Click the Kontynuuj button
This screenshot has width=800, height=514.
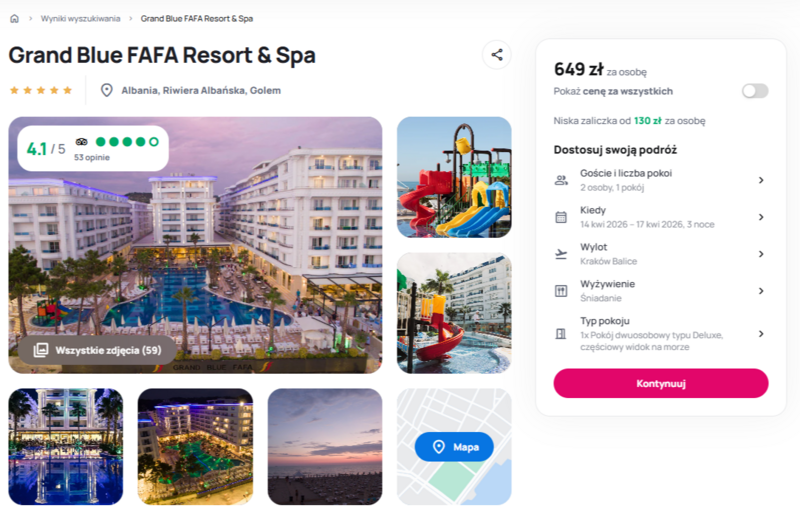(661, 383)
